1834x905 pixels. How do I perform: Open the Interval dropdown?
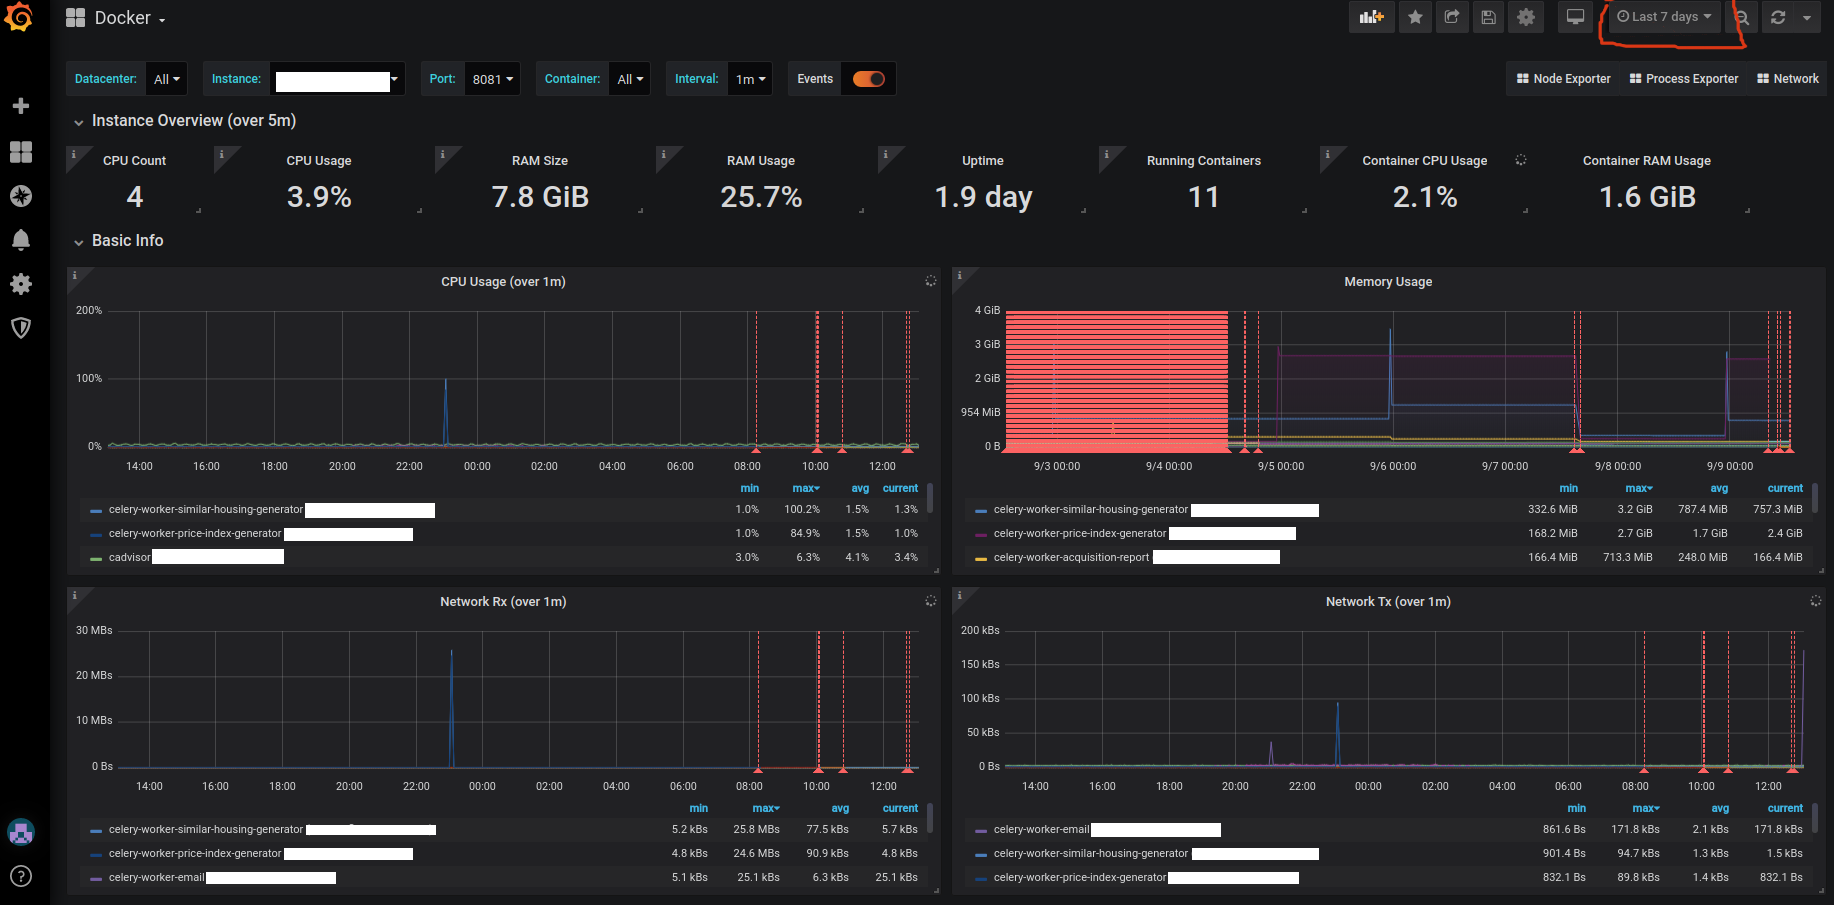750,78
